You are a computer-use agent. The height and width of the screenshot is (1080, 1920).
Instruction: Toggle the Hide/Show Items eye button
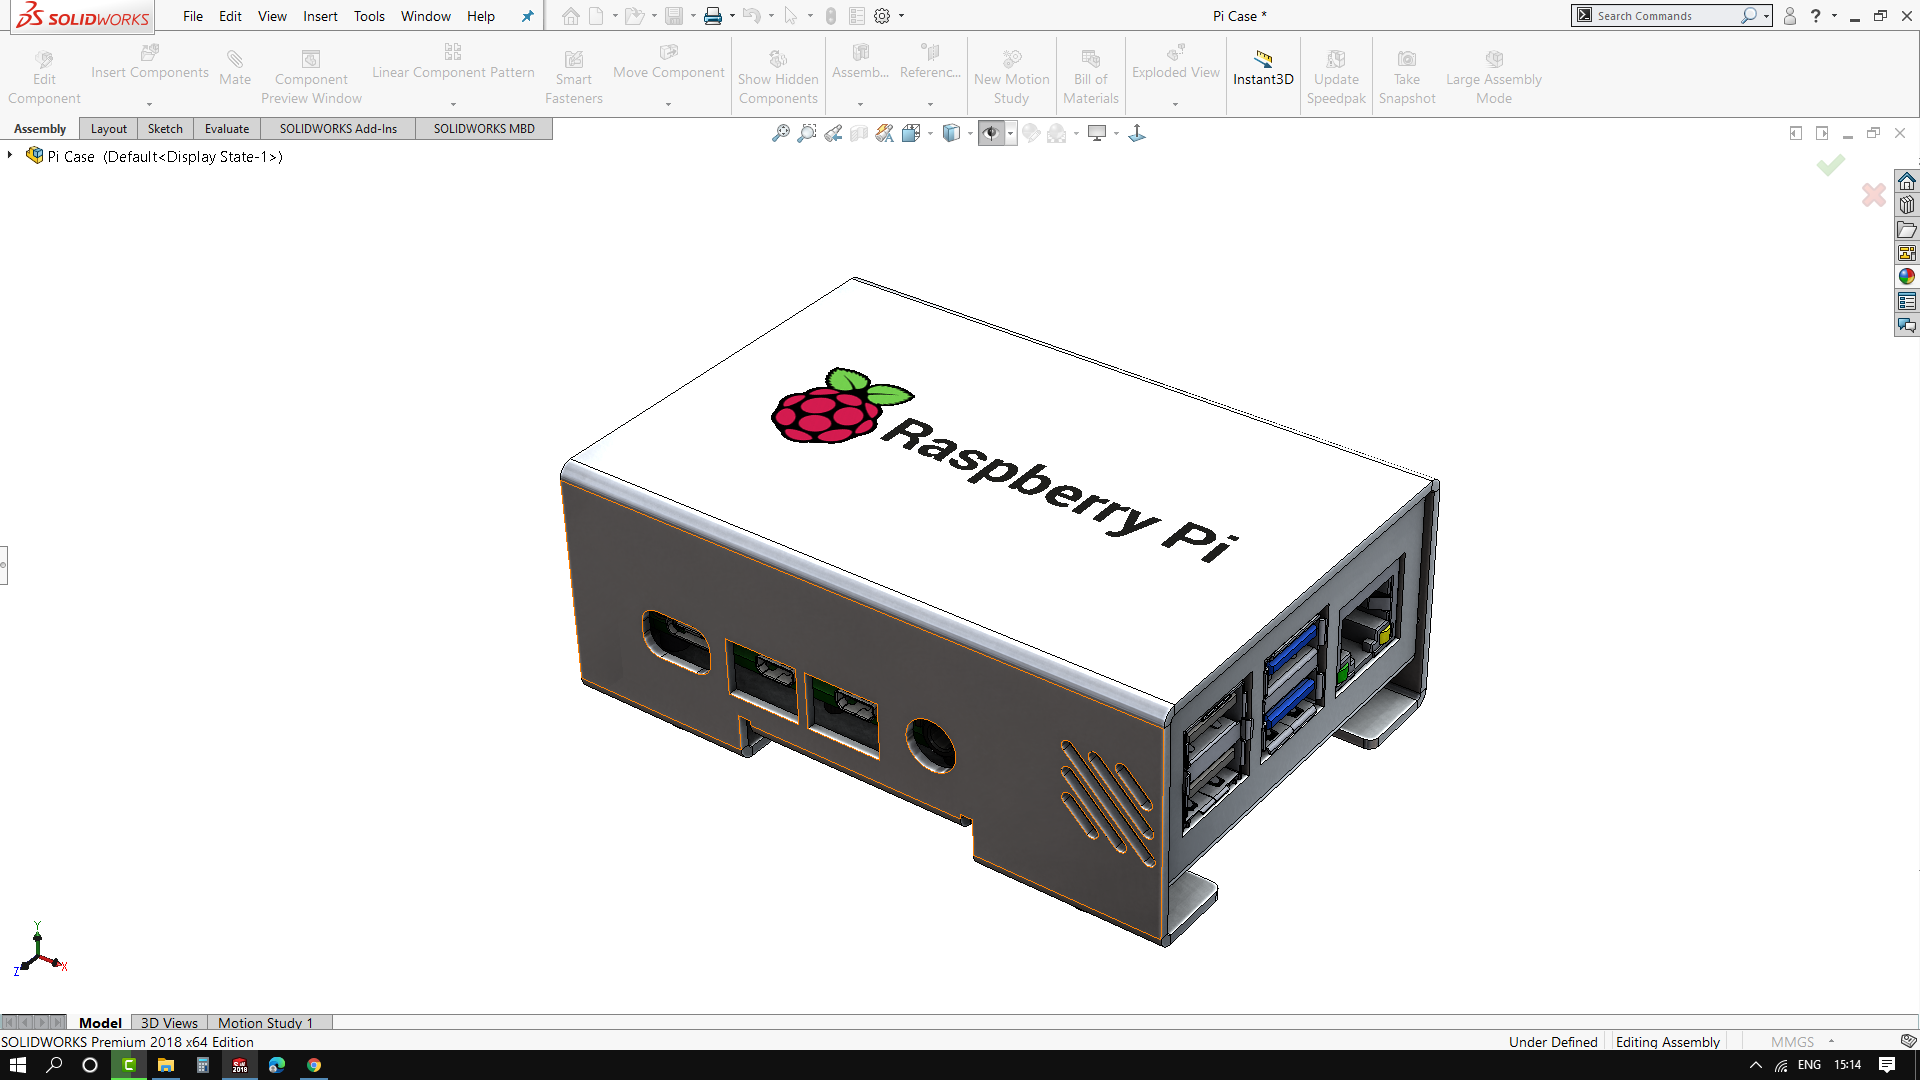point(991,133)
